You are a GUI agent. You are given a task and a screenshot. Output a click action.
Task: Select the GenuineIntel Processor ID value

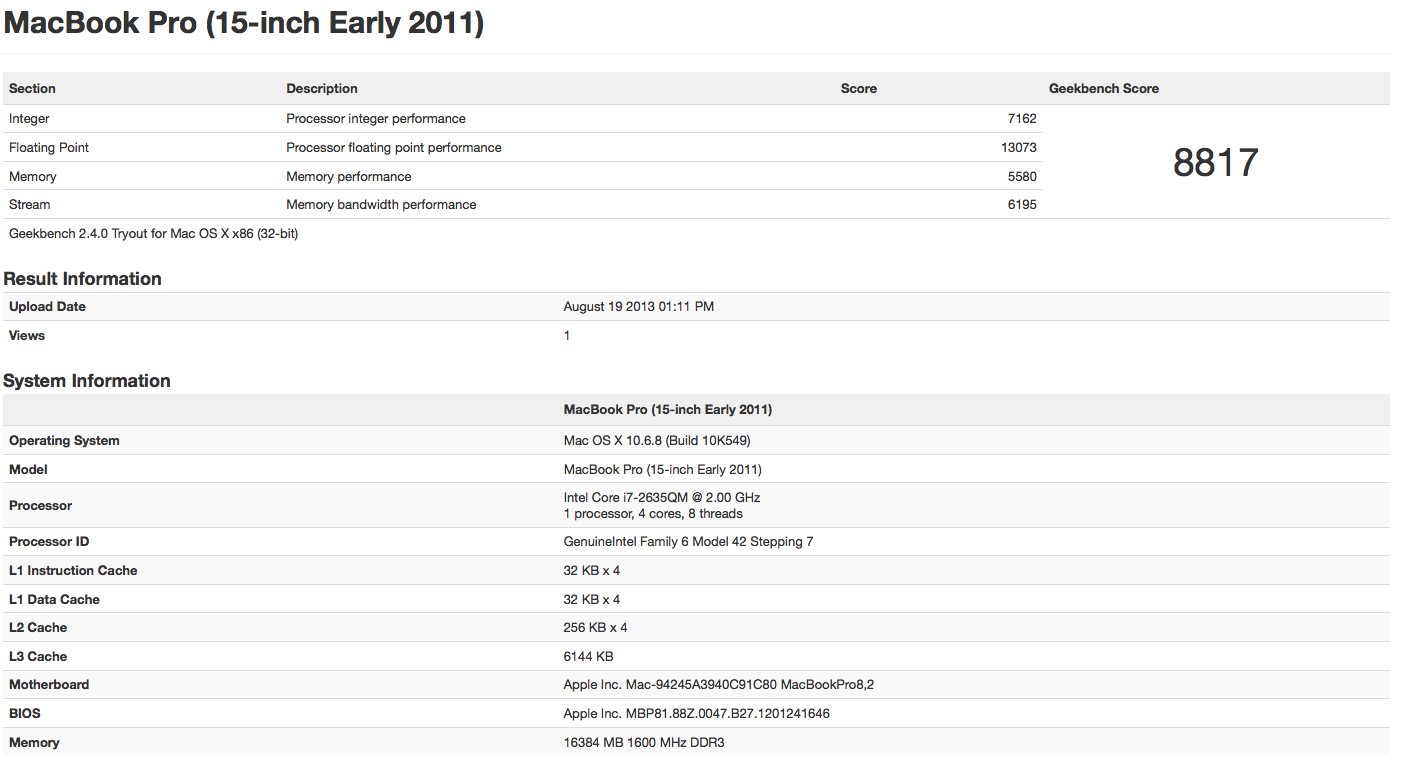point(688,542)
